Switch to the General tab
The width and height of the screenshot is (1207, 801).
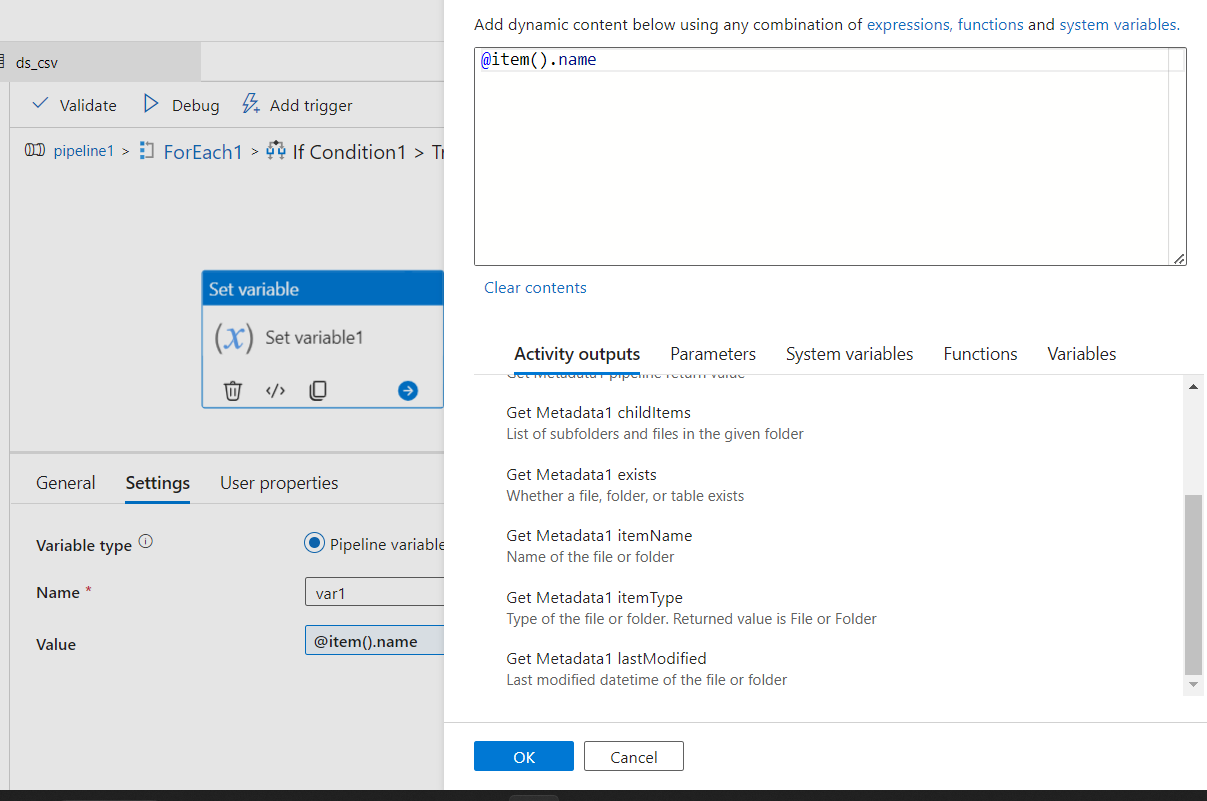[x=65, y=483]
